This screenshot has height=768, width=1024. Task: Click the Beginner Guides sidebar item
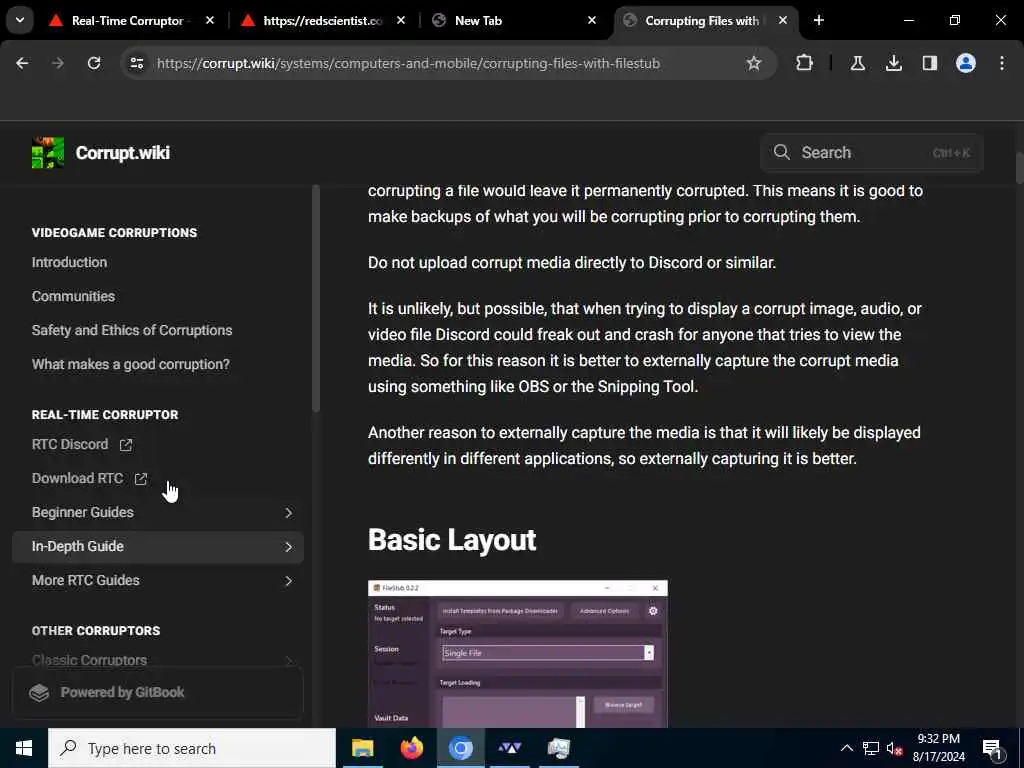pos(157,513)
